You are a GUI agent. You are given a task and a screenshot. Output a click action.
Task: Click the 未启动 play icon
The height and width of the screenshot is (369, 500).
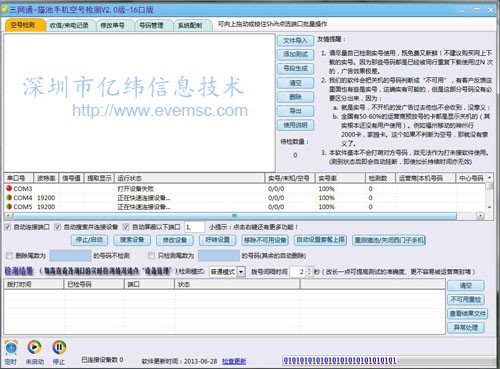(34, 347)
